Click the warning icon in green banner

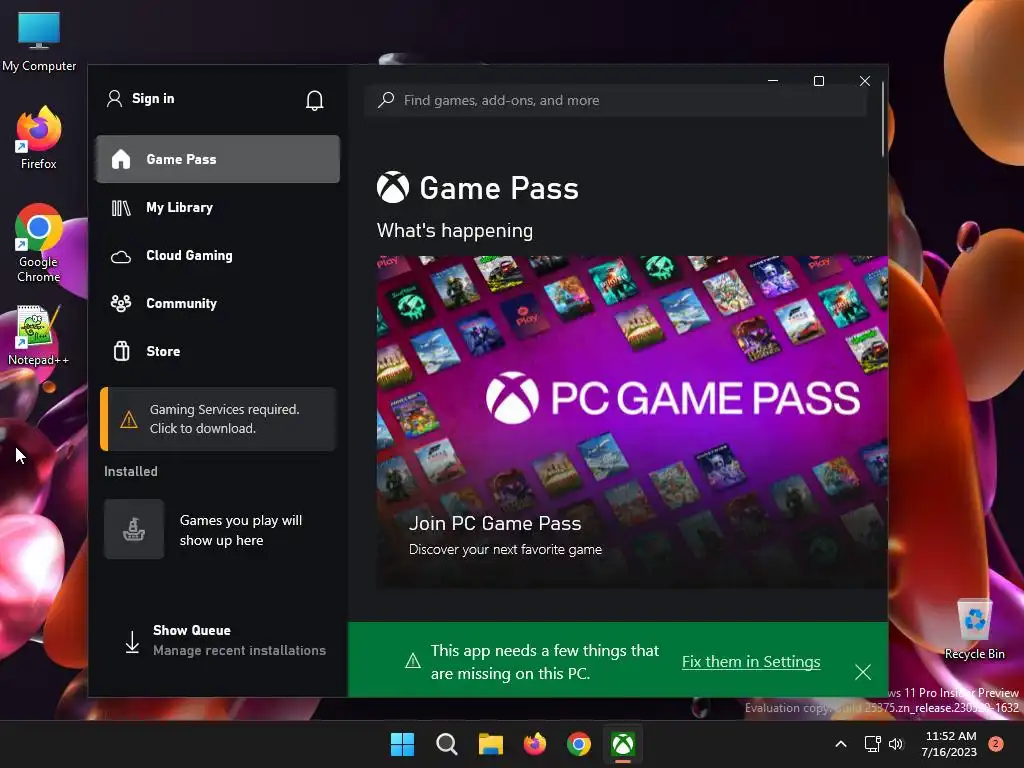point(413,662)
